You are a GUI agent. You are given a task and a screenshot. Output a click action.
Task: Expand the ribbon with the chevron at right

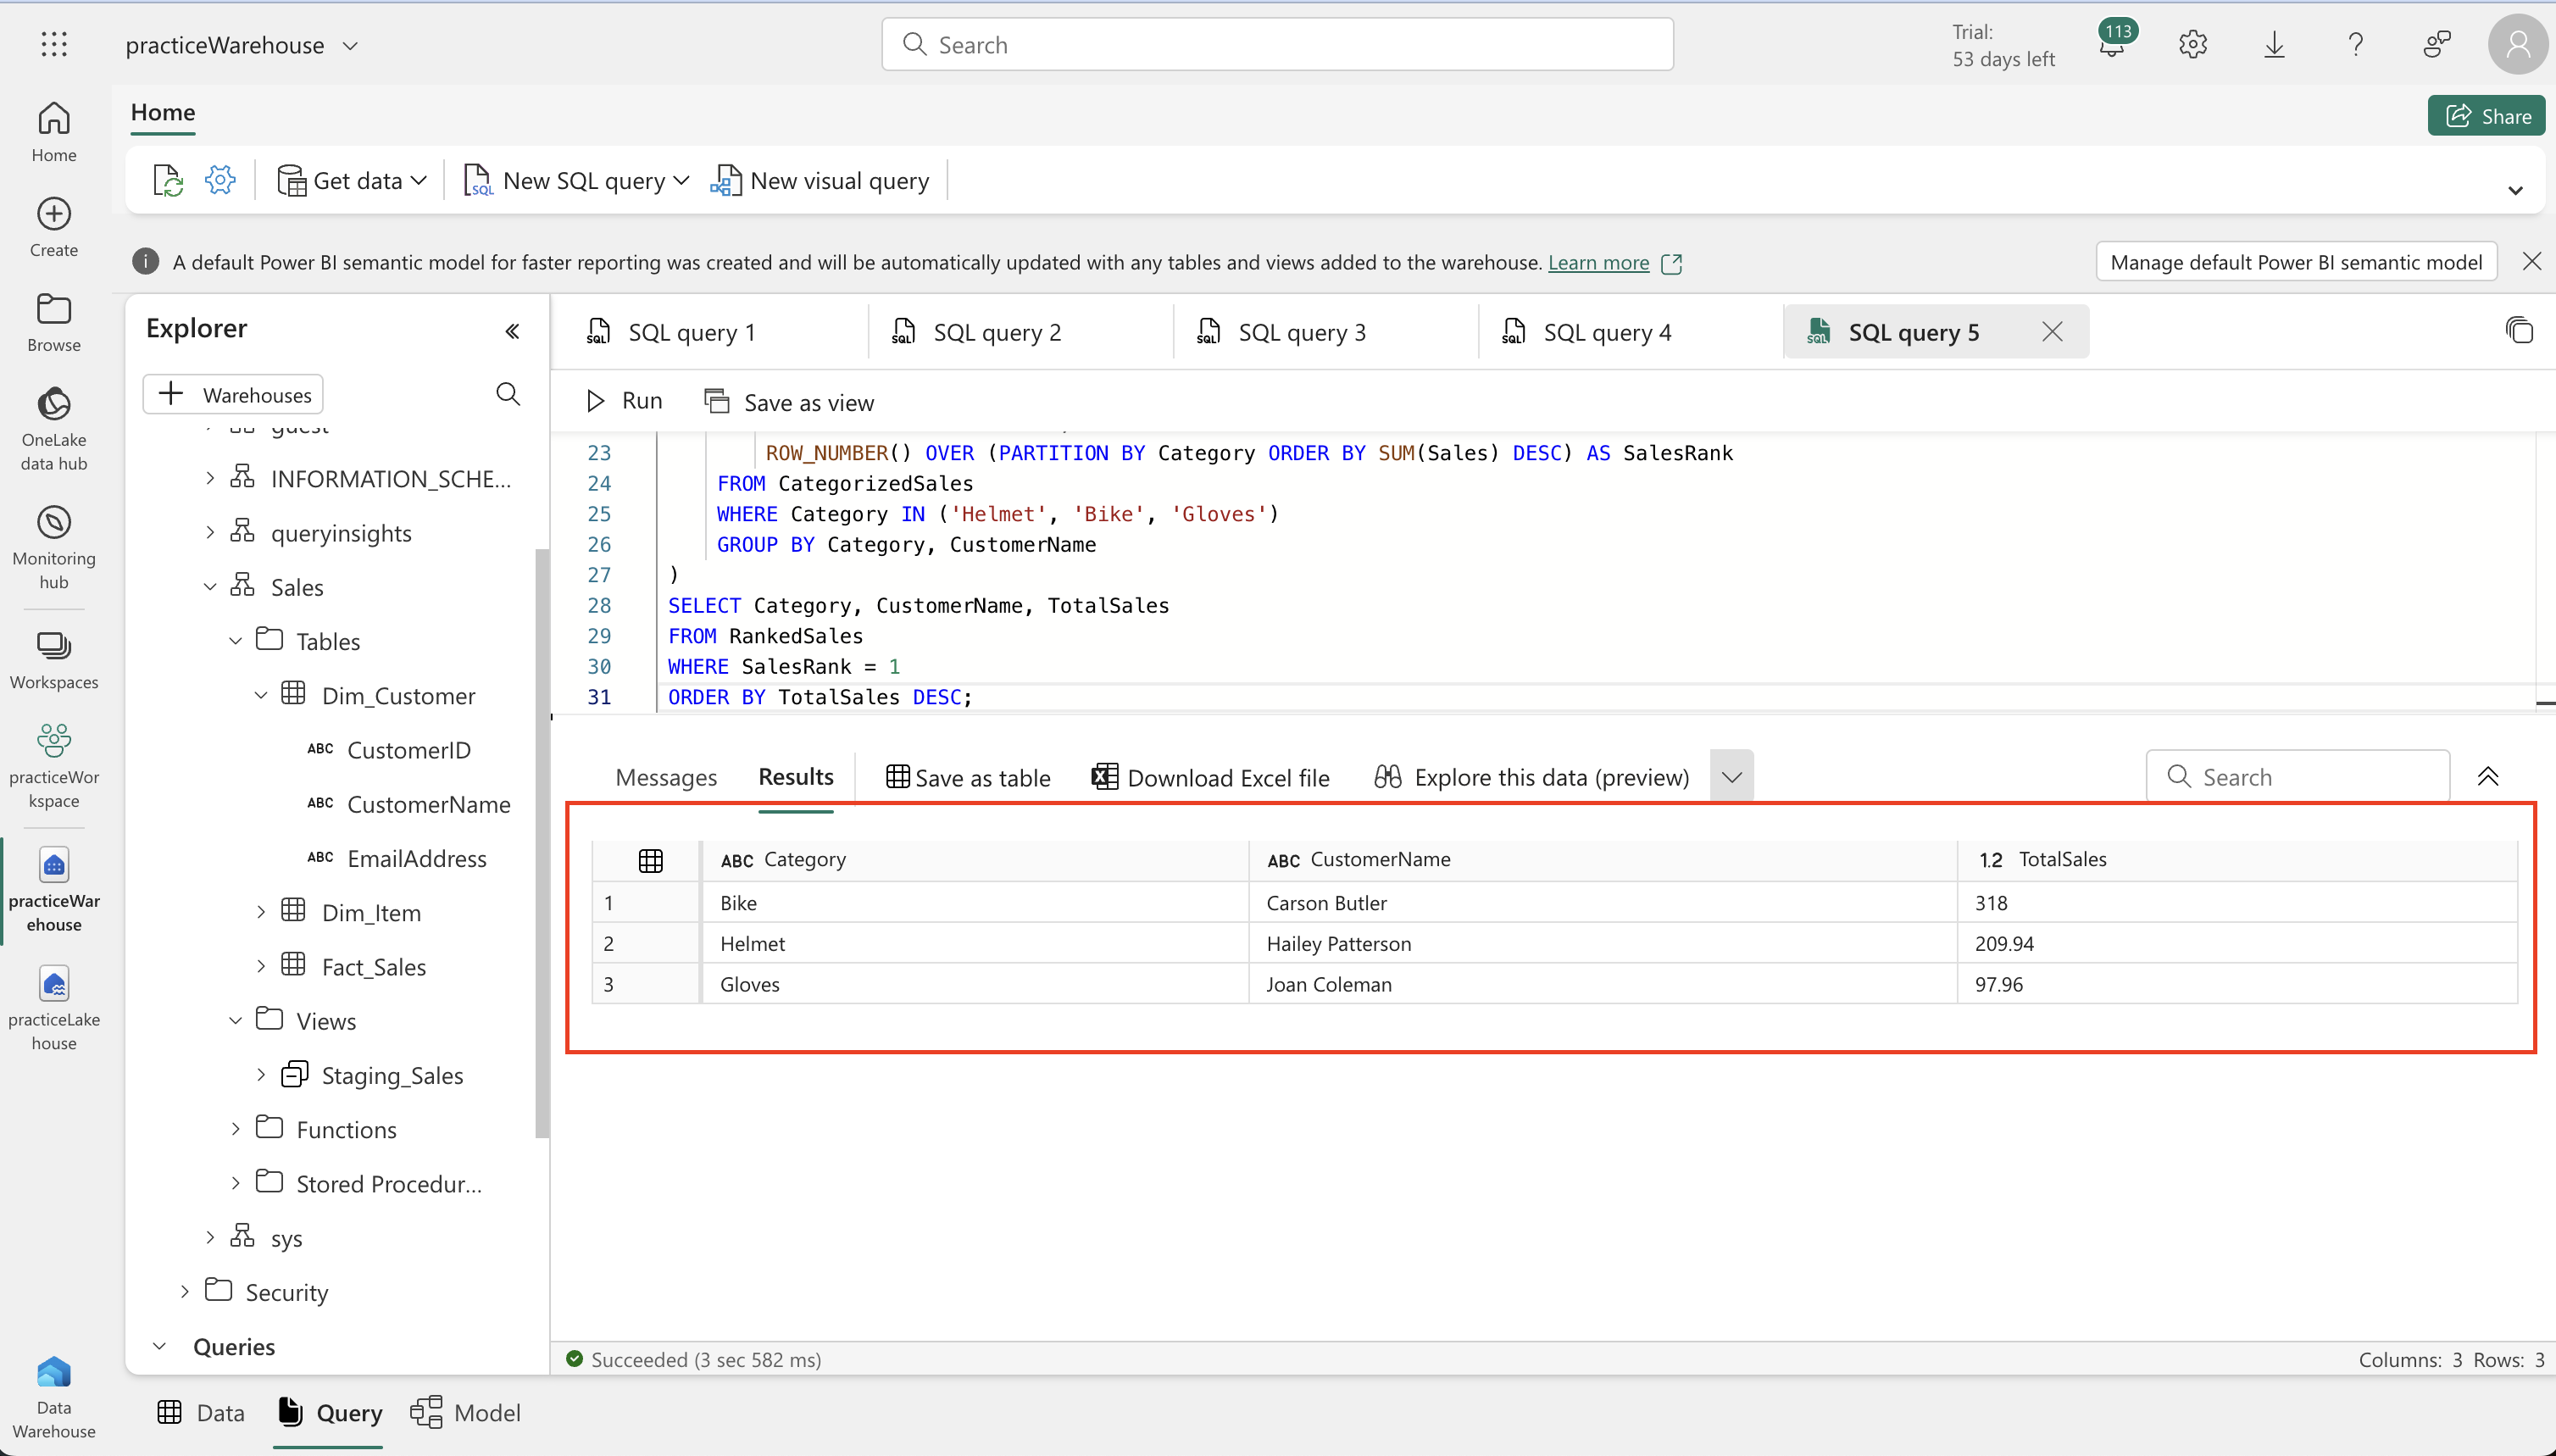[2515, 190]
